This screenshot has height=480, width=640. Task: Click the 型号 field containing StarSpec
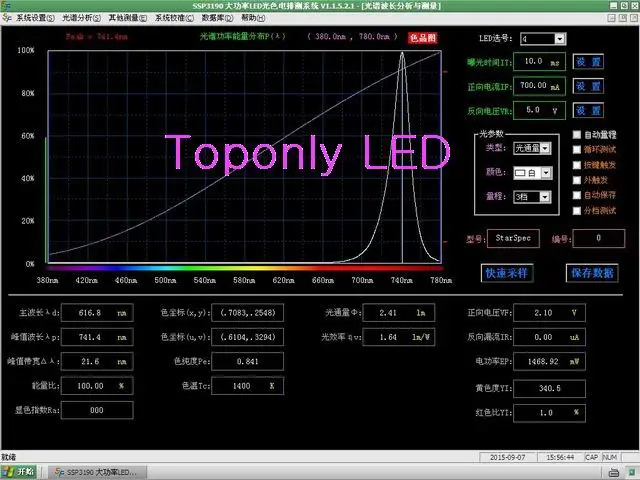513,238
